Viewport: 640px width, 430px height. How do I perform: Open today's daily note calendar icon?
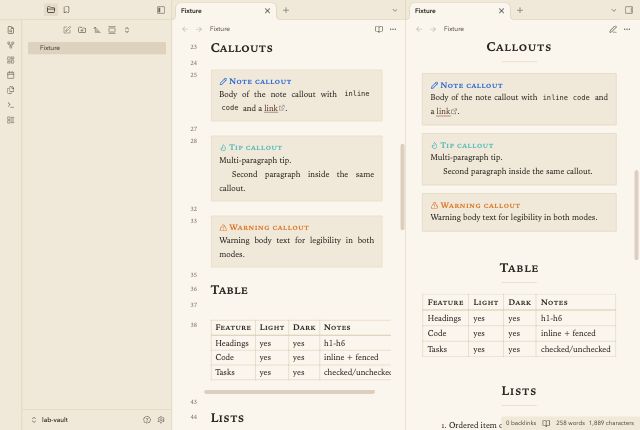point(11,75)
